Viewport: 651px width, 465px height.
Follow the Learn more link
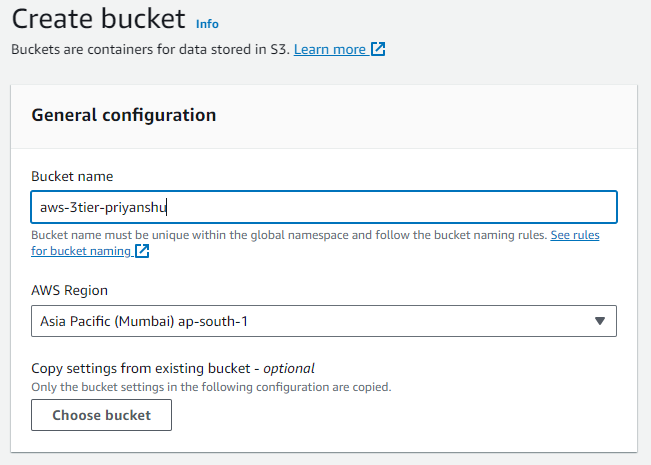tap(330, 49)
